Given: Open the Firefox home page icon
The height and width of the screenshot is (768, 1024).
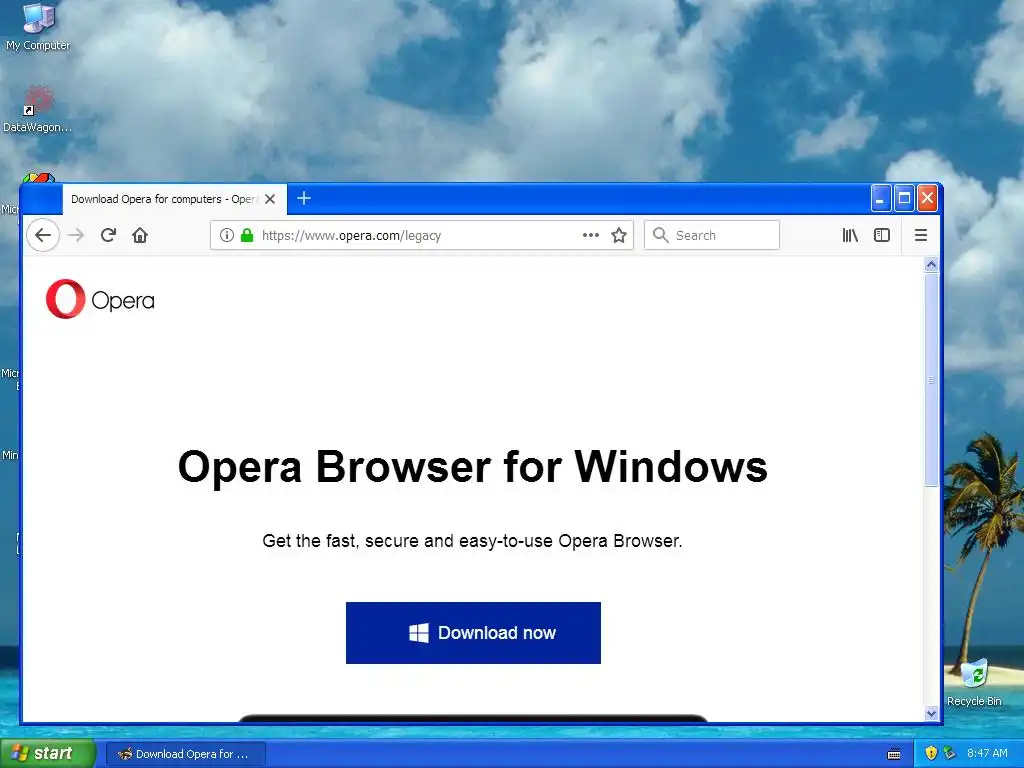Looking at the screenshot, I should pyautogui.click(x=140, y=235).
